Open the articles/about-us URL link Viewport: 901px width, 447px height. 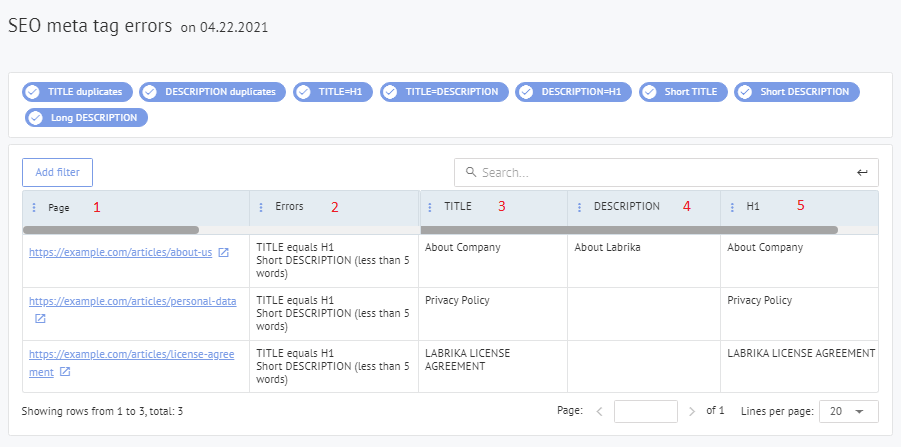pyautogui.click(x=120, y=253)
